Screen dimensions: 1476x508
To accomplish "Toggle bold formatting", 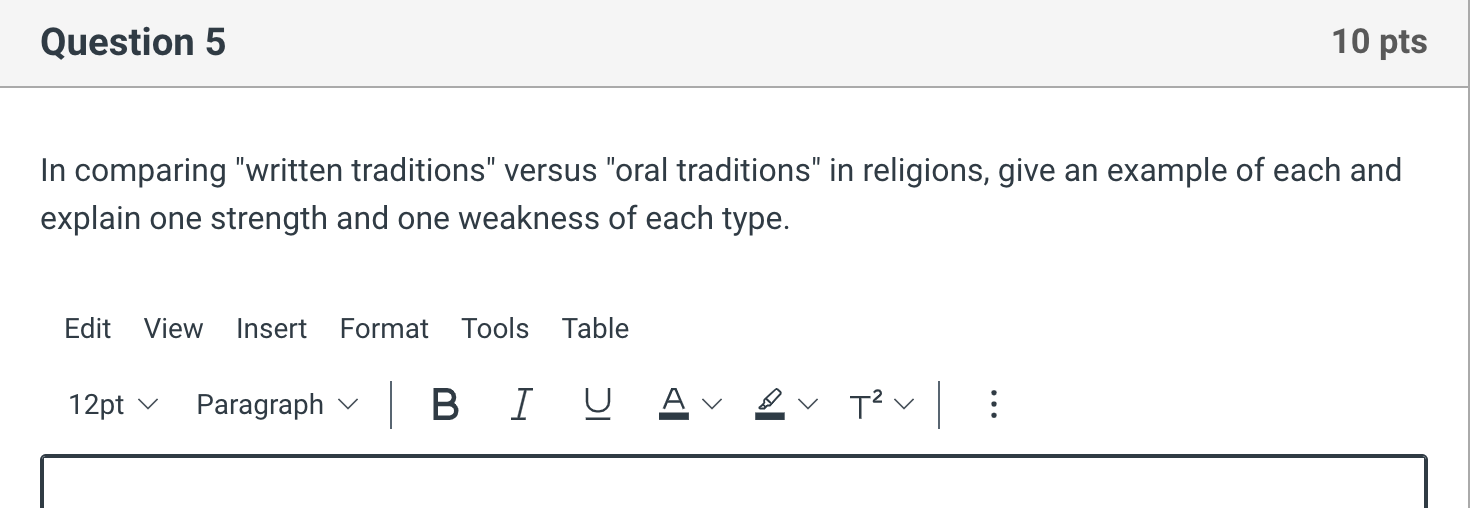I will (445, 405).
